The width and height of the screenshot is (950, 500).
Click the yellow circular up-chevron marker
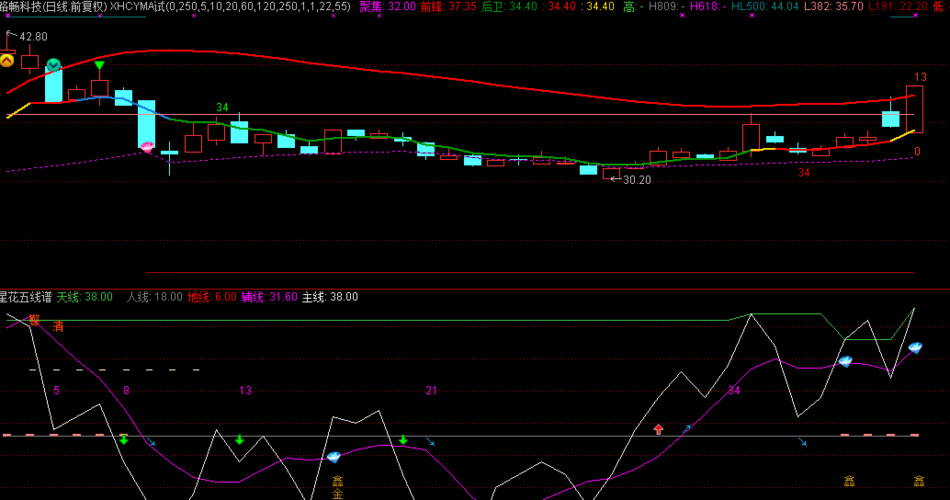coord(7,61)
